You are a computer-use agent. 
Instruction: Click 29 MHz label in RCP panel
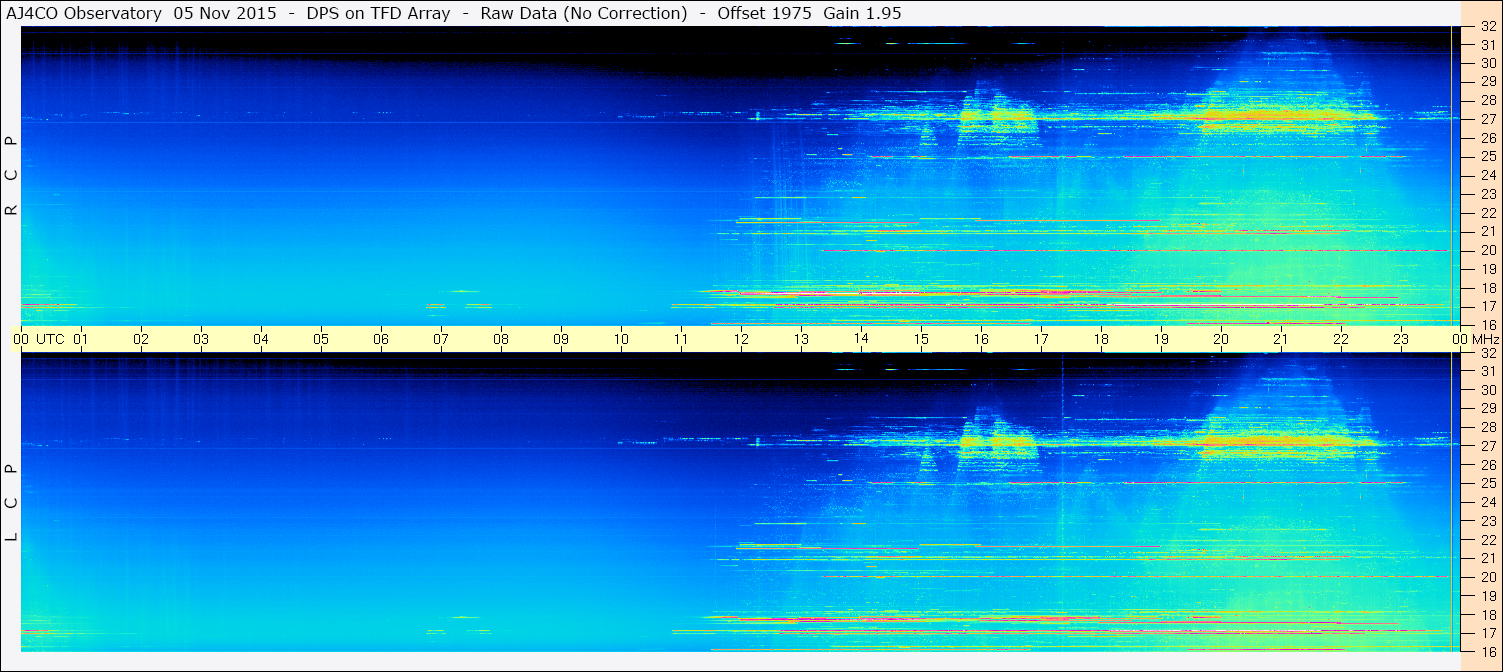pyautogui.click(x=1488, y=82)
